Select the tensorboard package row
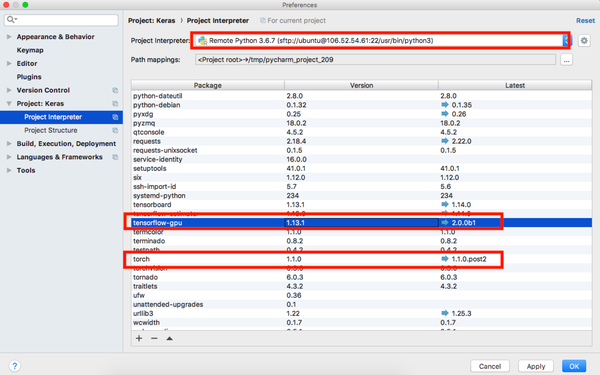The width and height of the screenshot is (600, 375). click(x=362, y=205)
